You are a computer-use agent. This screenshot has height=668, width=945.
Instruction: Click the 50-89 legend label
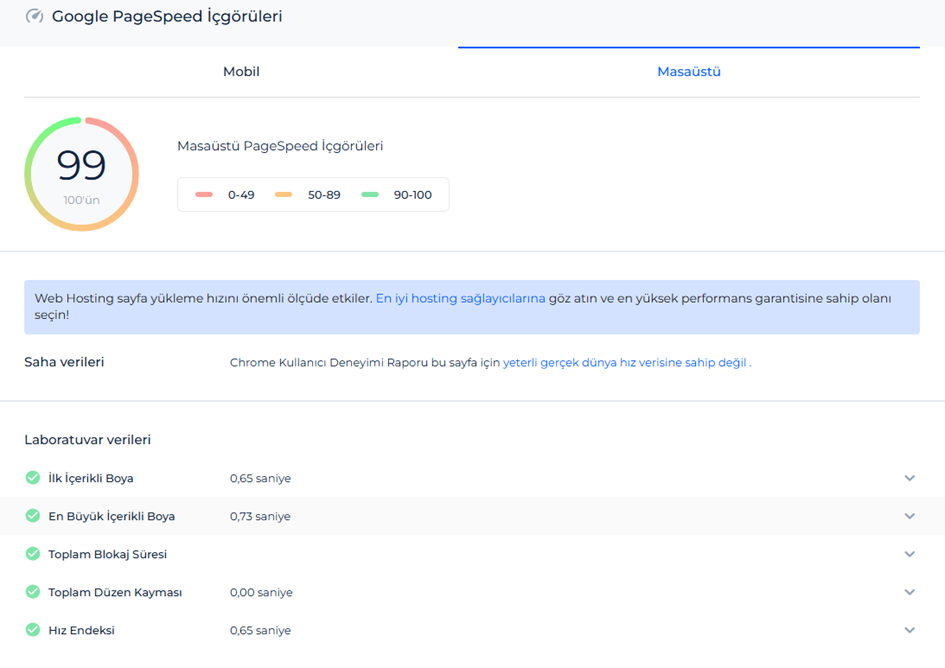324,195
